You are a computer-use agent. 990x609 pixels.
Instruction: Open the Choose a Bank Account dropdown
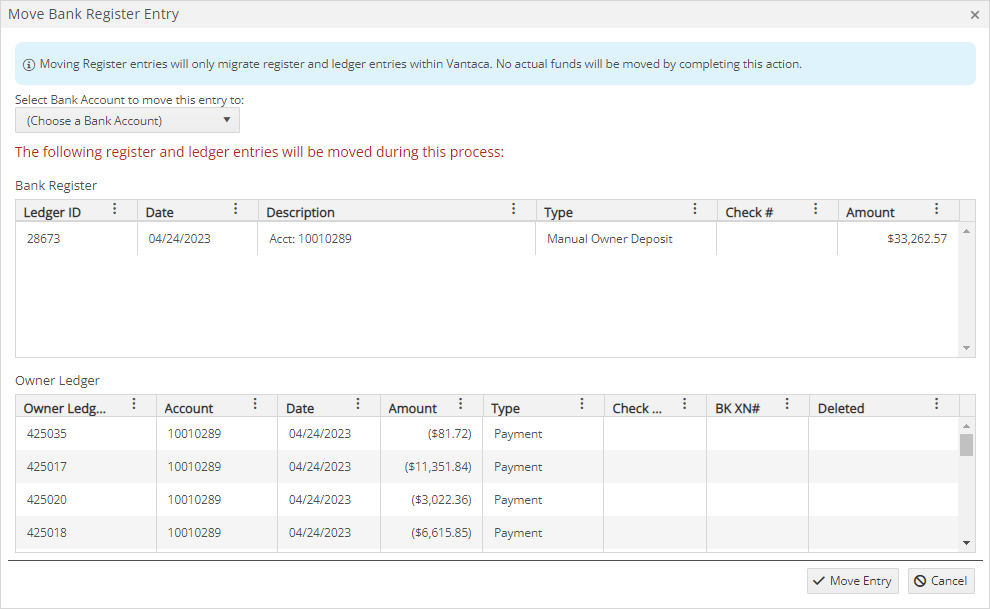(x=127, y=119)
